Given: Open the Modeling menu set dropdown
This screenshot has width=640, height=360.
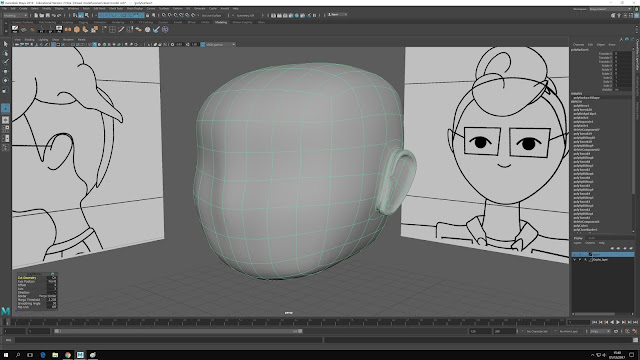Looking at the screenshot, I should (15, 15).
